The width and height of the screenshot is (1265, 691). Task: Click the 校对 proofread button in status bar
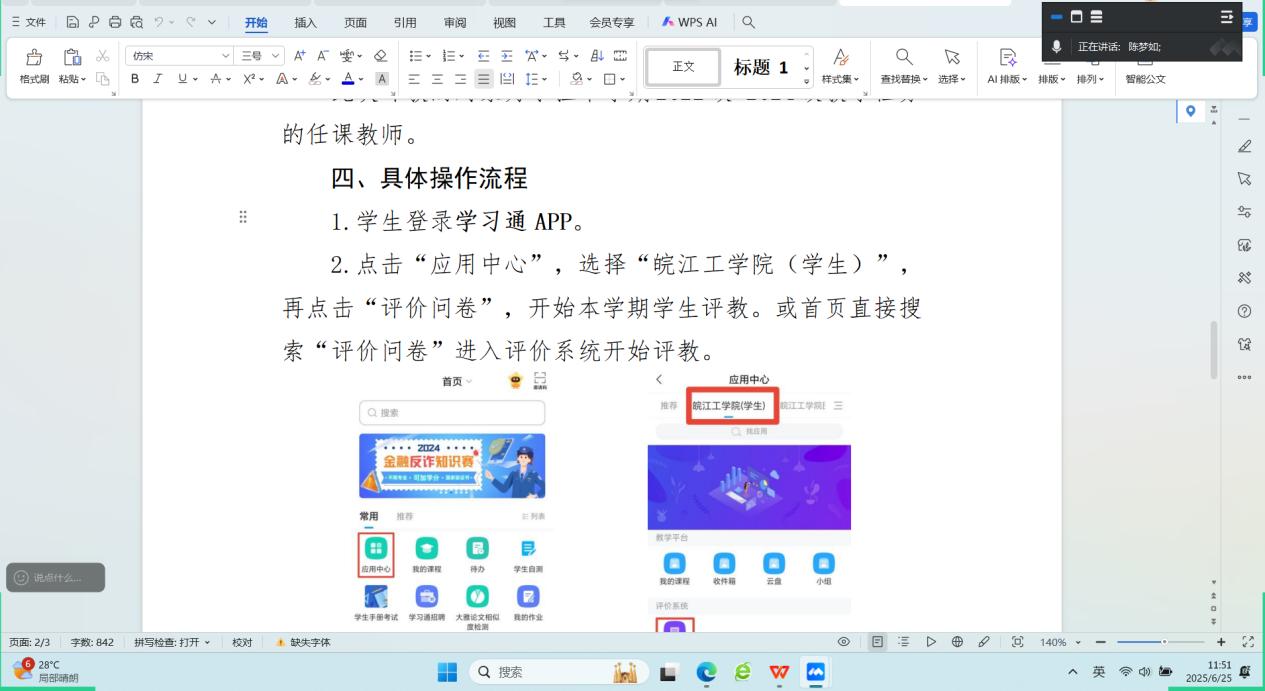tap(241, 641)
